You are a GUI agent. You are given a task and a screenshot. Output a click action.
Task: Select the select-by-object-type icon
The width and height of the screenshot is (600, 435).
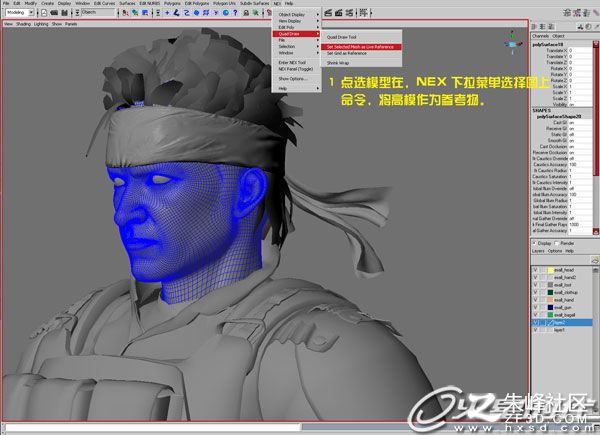(135, 13)
